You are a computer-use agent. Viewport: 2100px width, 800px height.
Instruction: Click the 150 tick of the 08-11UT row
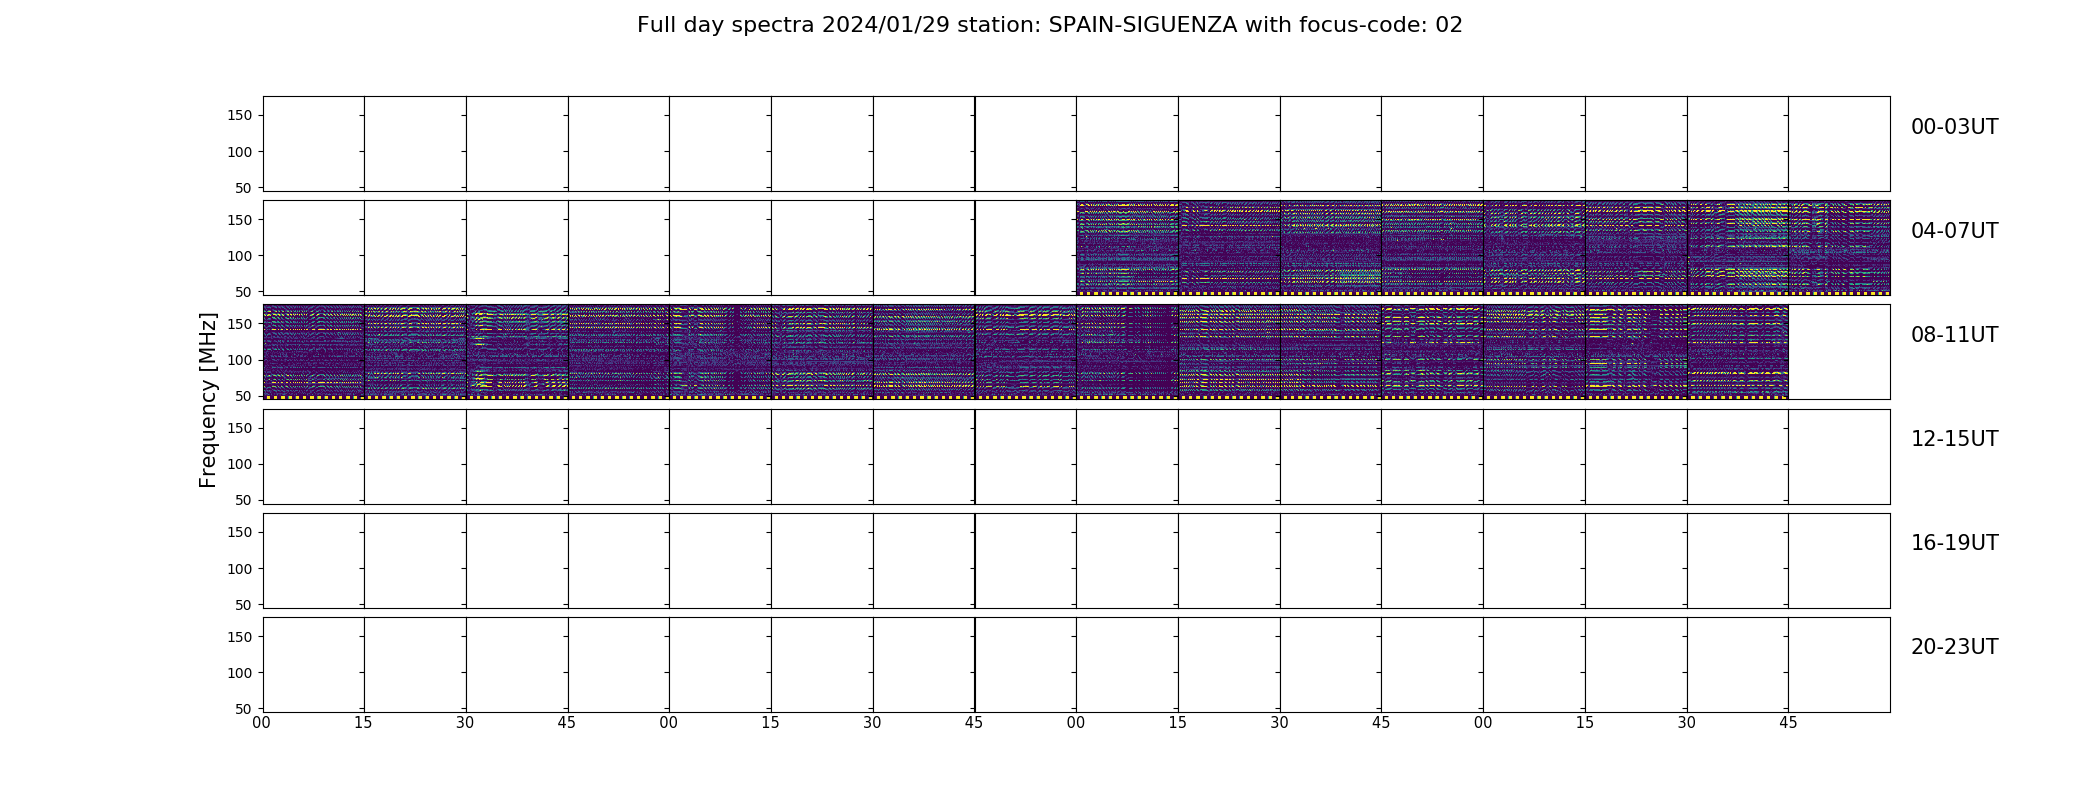240,324
